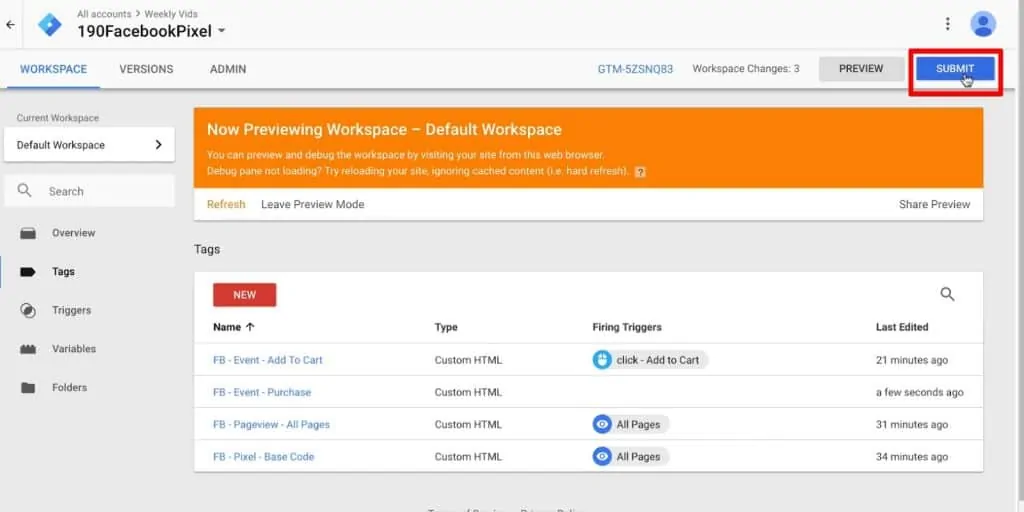Click the Workspace Changes: 3 indicator
The image size is (1024, 512).
tap(746, 69)
